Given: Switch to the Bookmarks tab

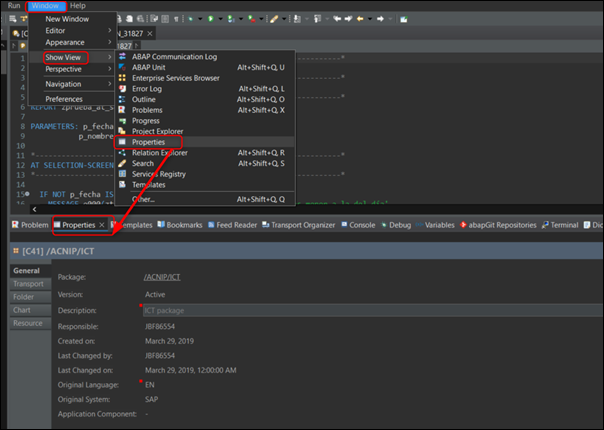Looking at the screenshot, I should click(180, 225).
